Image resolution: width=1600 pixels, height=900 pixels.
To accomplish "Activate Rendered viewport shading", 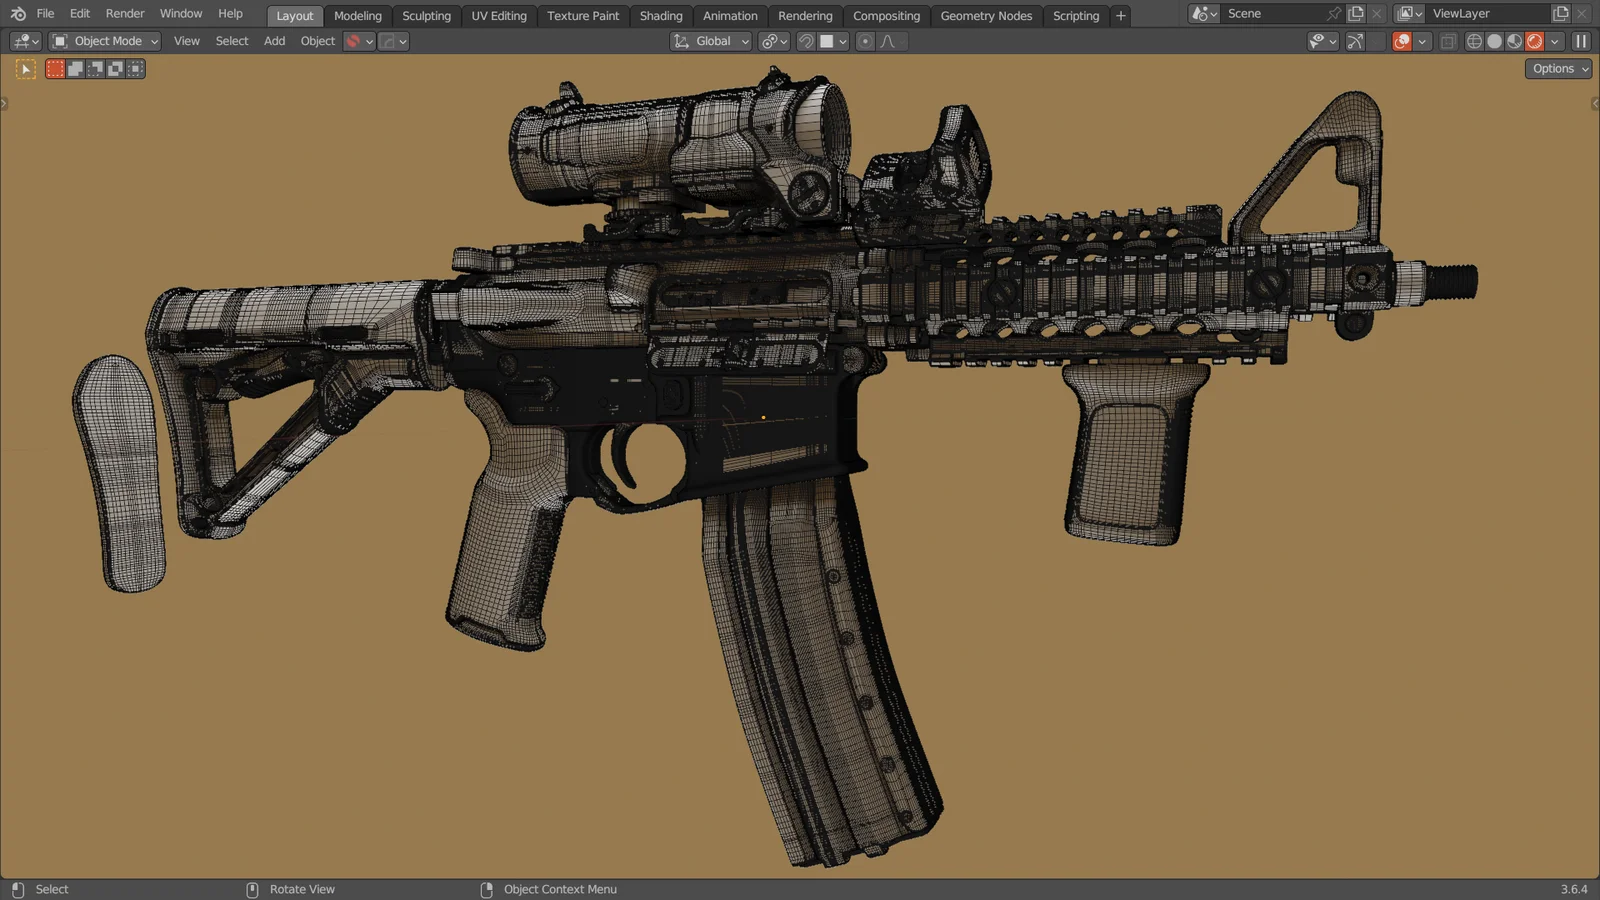I will click(x=1534, y=41).
